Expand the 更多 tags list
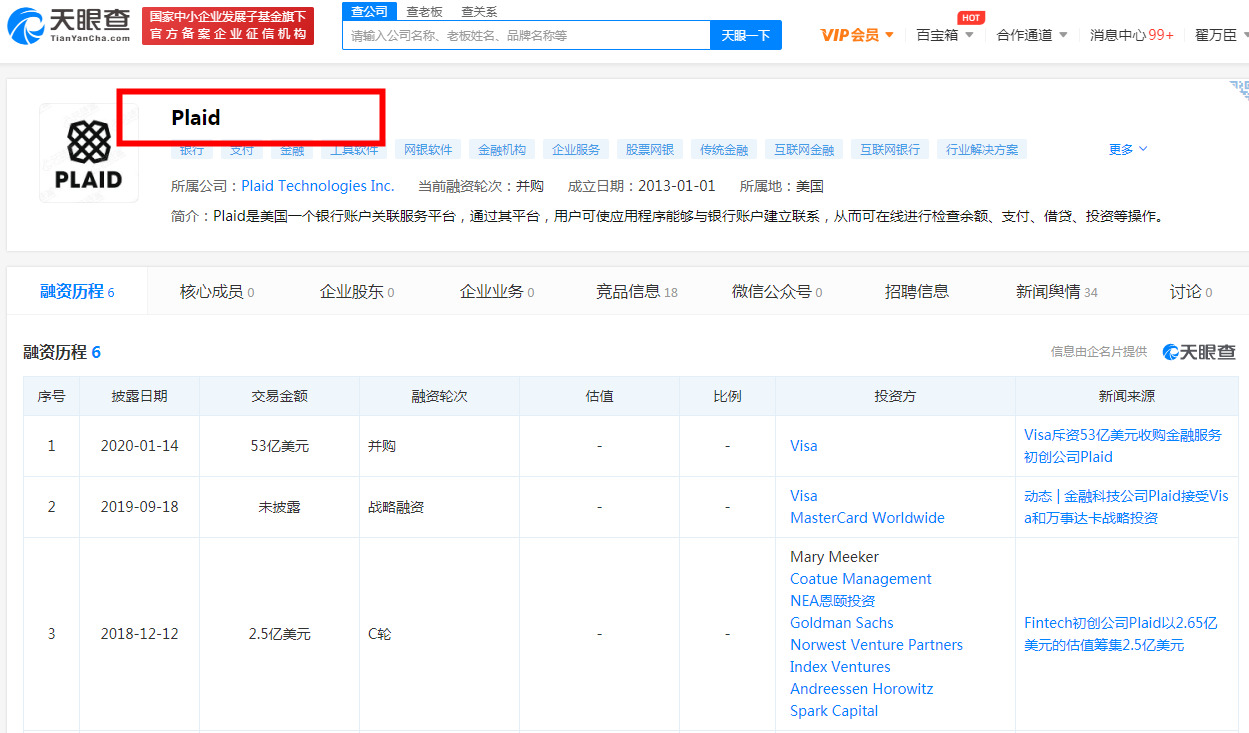This screenshot has width=1249, height=733. (1128, 149)
